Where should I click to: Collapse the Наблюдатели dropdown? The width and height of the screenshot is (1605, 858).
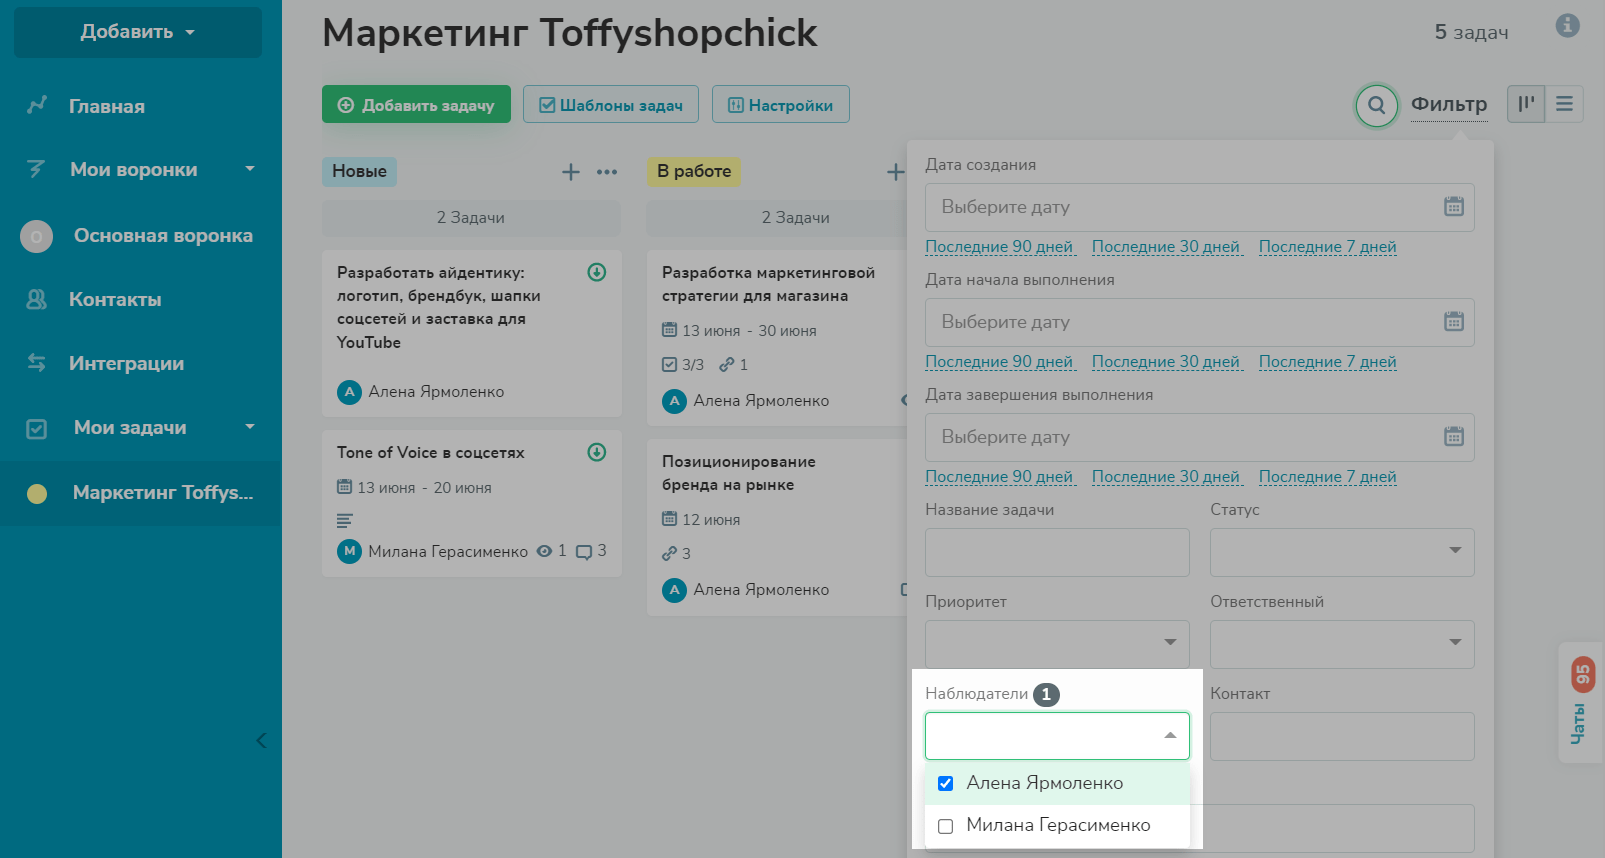click(1170, 736)
